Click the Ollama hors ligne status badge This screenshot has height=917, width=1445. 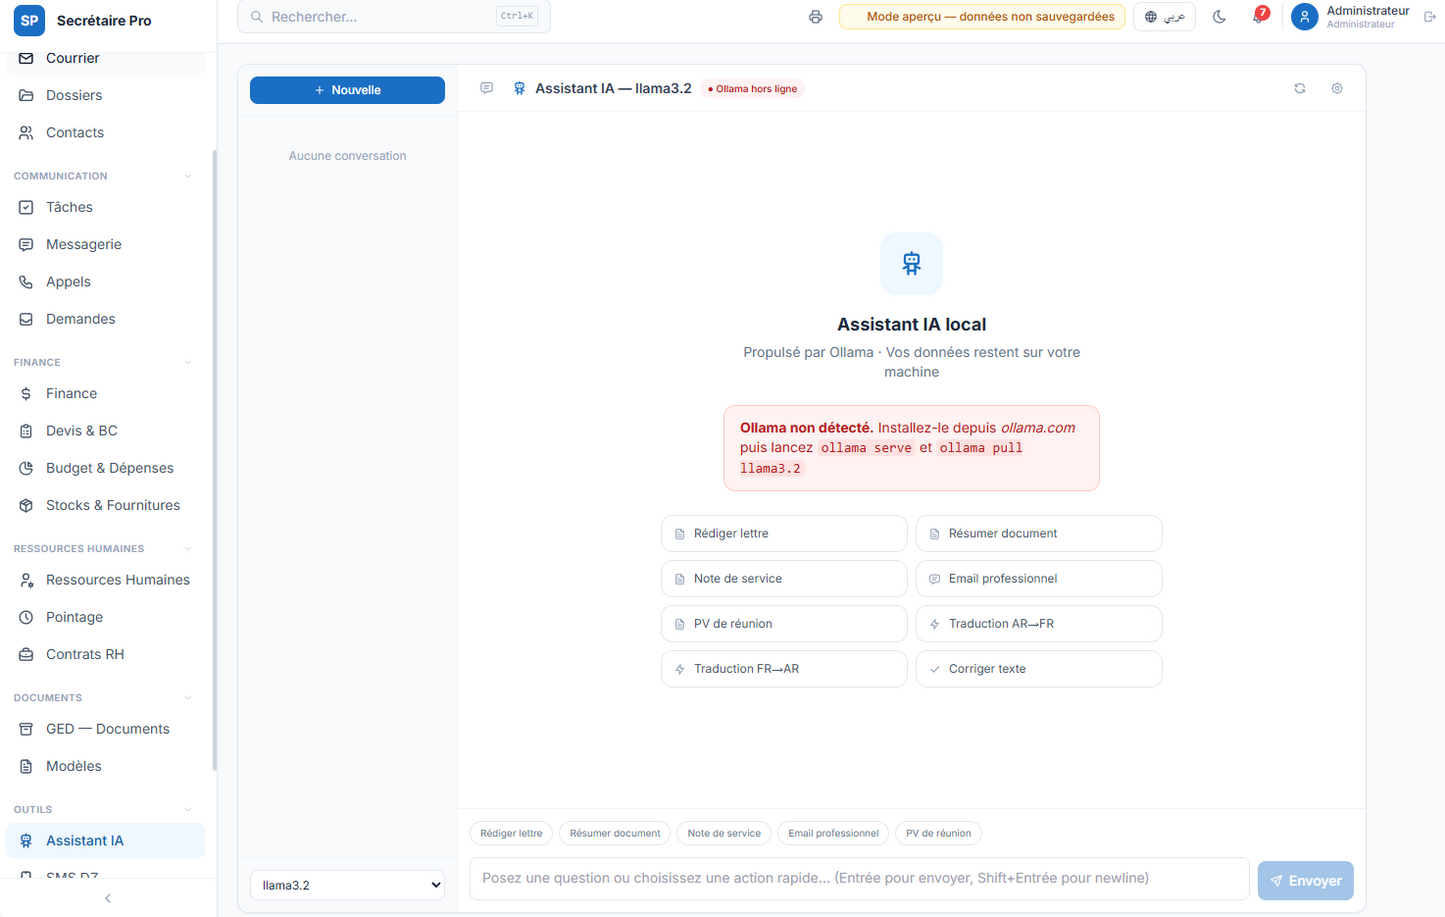point(752,89)
